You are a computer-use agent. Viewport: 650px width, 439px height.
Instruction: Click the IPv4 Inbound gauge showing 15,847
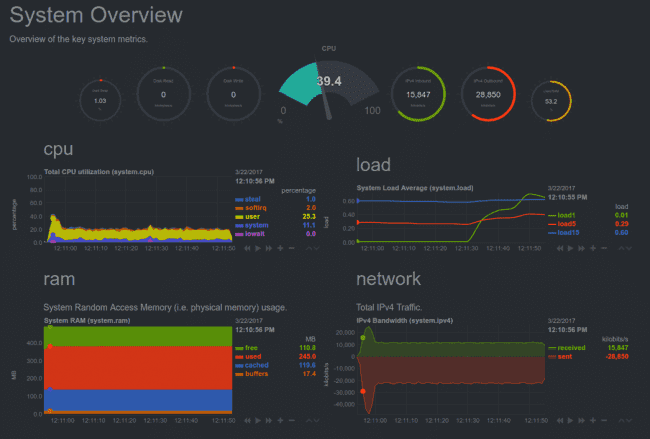click(x=418, y=94)
